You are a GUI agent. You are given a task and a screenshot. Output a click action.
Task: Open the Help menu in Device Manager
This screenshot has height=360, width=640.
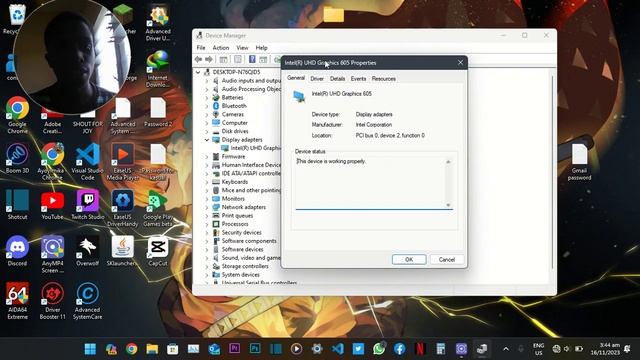[x=261, y=48]
